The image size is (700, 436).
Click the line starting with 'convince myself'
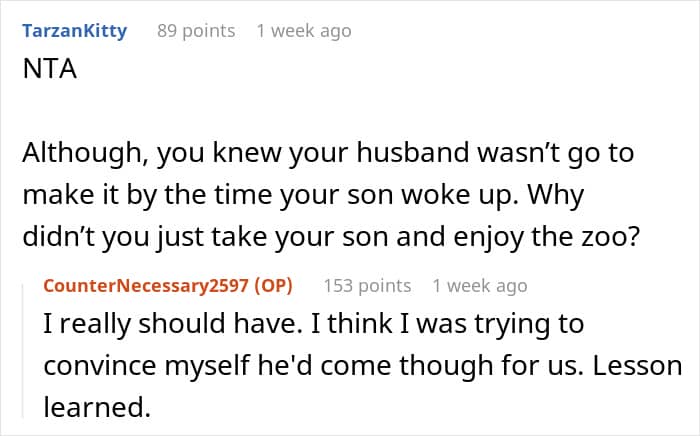[x=362, y=365]
